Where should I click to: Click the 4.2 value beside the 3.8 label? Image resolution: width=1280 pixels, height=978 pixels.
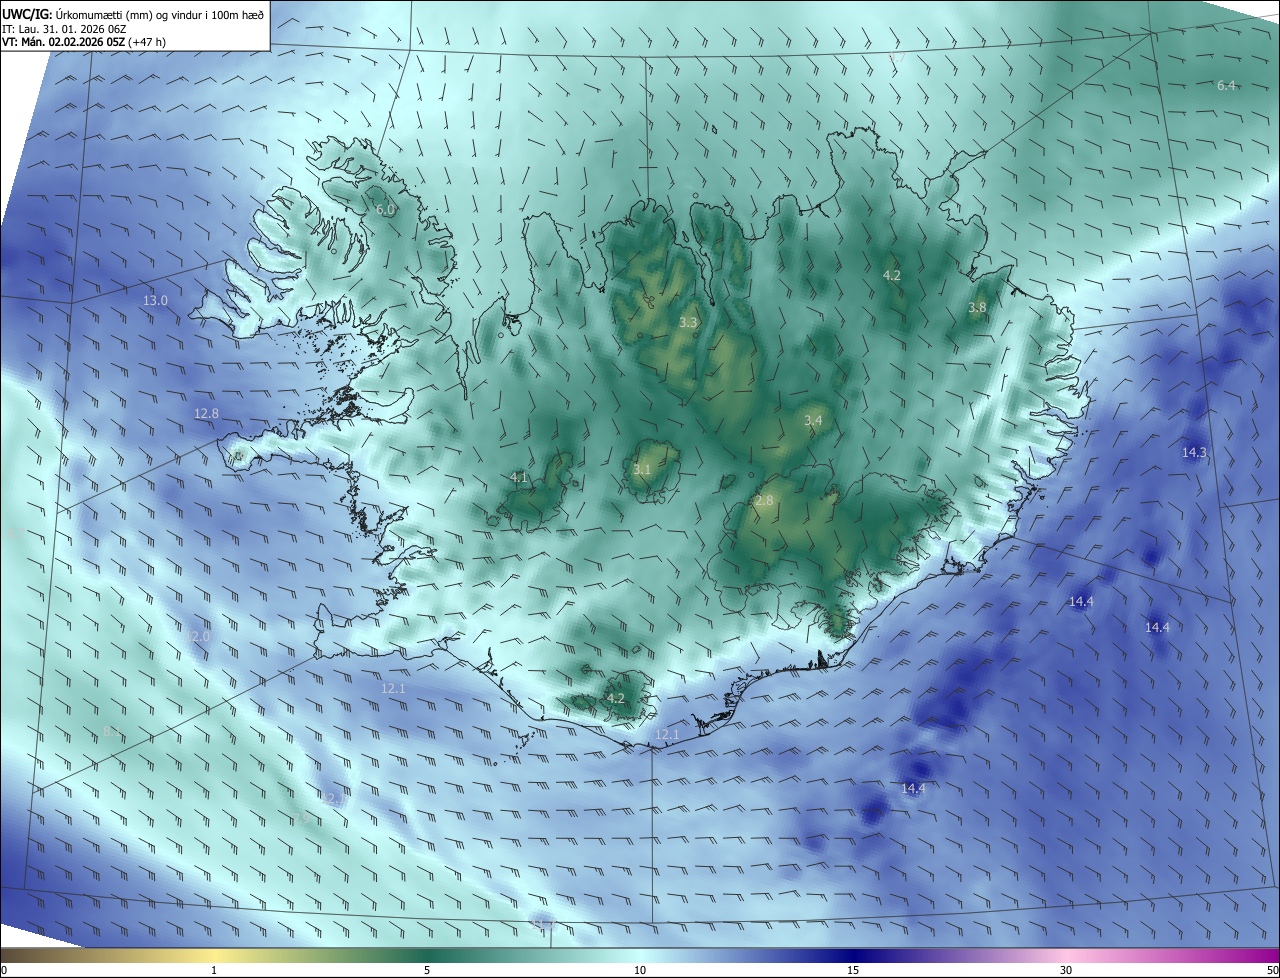892,275
